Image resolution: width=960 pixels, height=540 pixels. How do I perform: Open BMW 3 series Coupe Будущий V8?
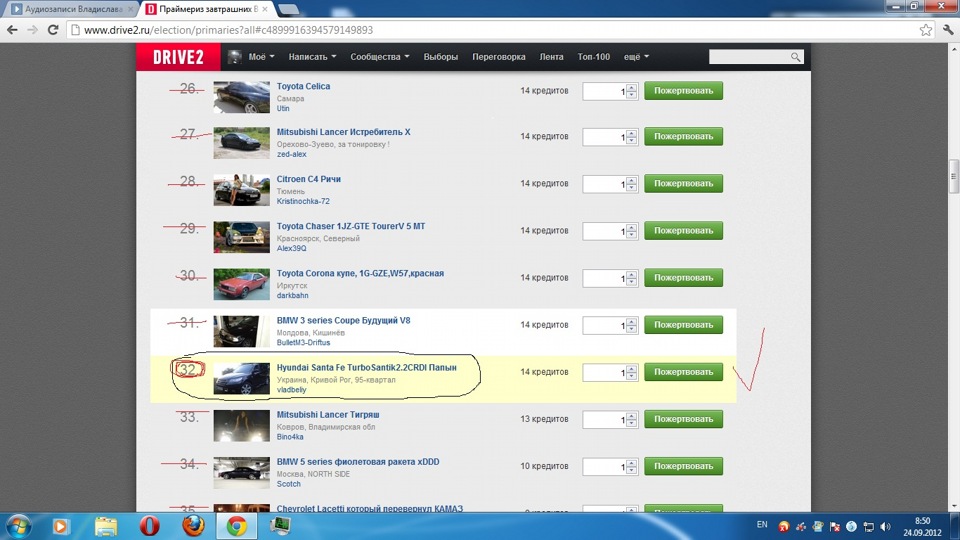[x=343, y=321]
